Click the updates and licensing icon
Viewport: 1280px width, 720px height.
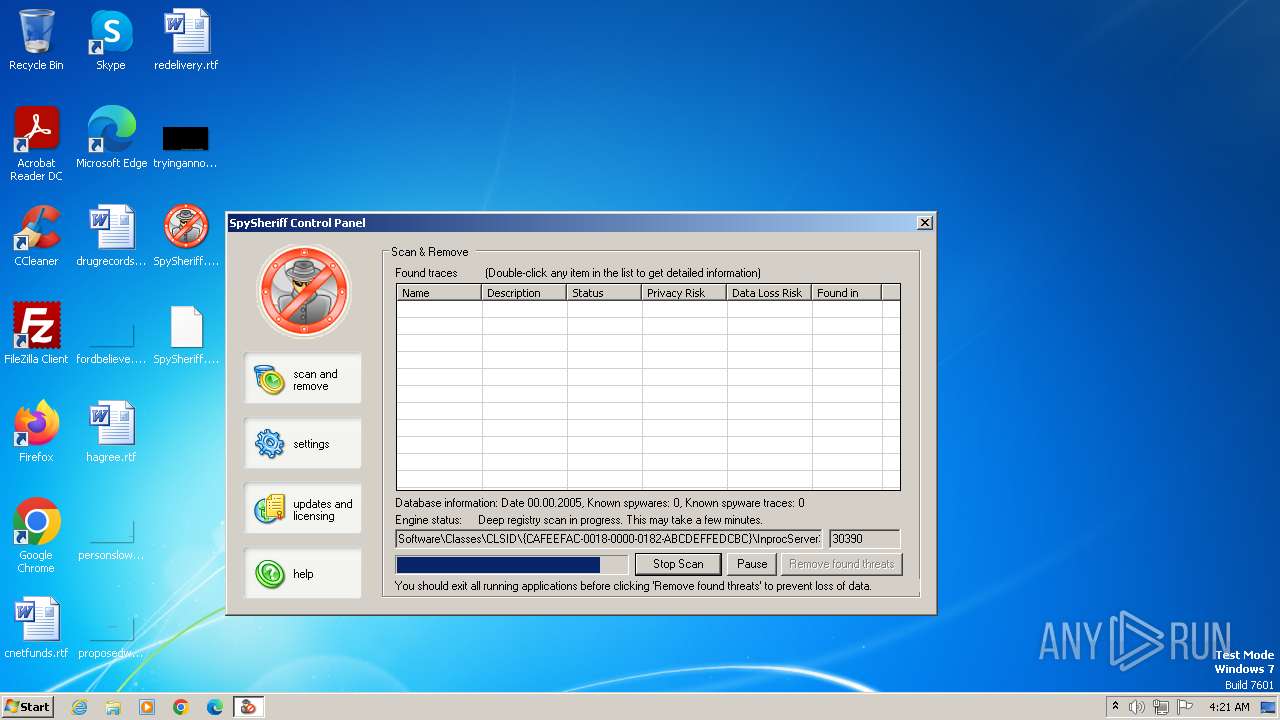pyautogui.click(x=270, y=509)
